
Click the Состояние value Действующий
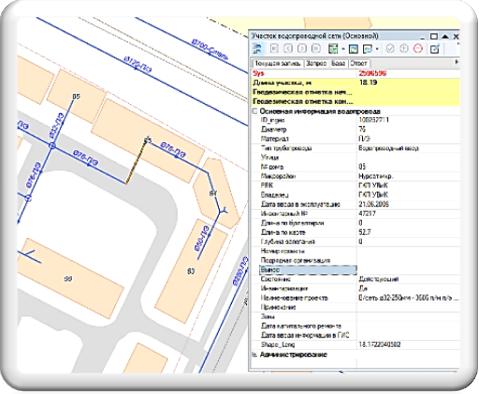[x=379, y=279]
